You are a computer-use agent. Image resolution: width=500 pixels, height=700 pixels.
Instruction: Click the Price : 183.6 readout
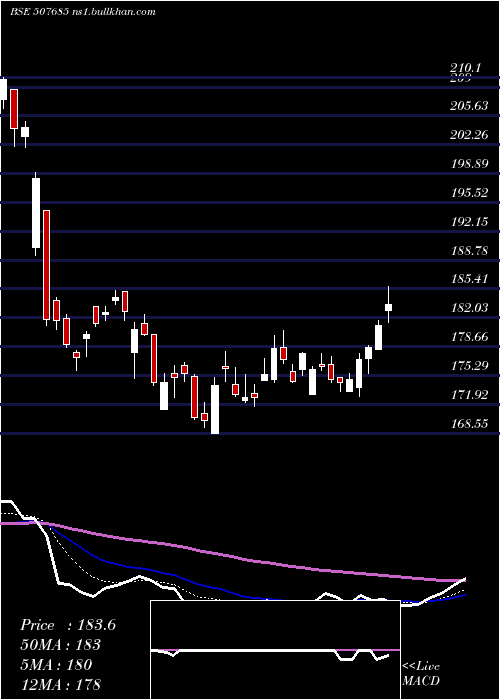point(68,625)
